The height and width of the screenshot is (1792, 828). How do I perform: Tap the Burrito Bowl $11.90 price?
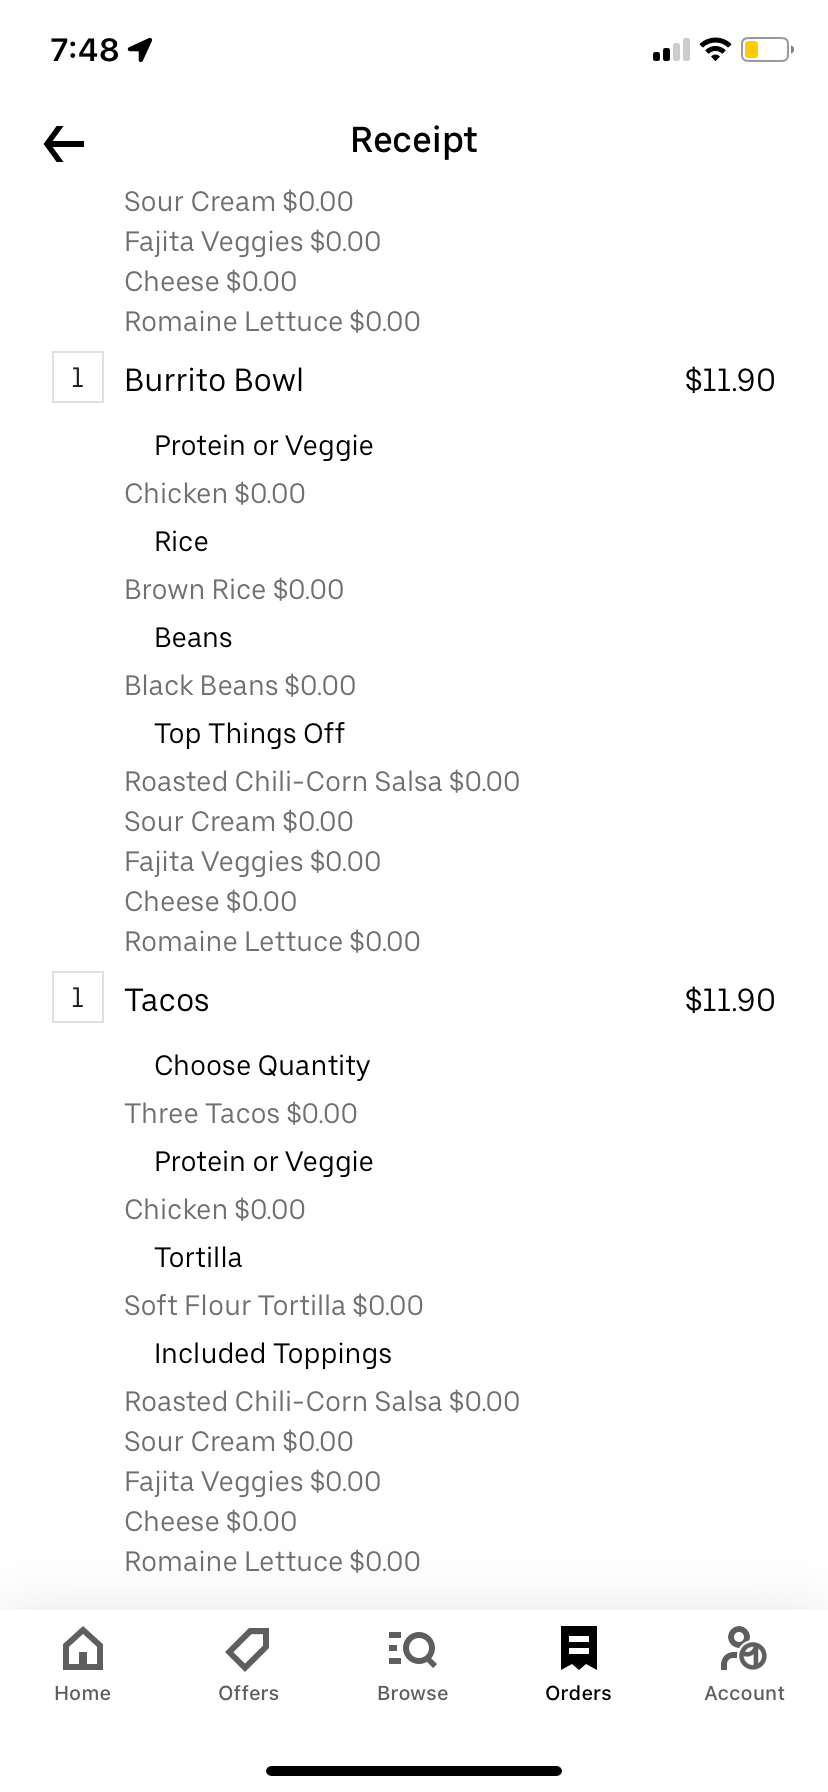tap(729, 381)
